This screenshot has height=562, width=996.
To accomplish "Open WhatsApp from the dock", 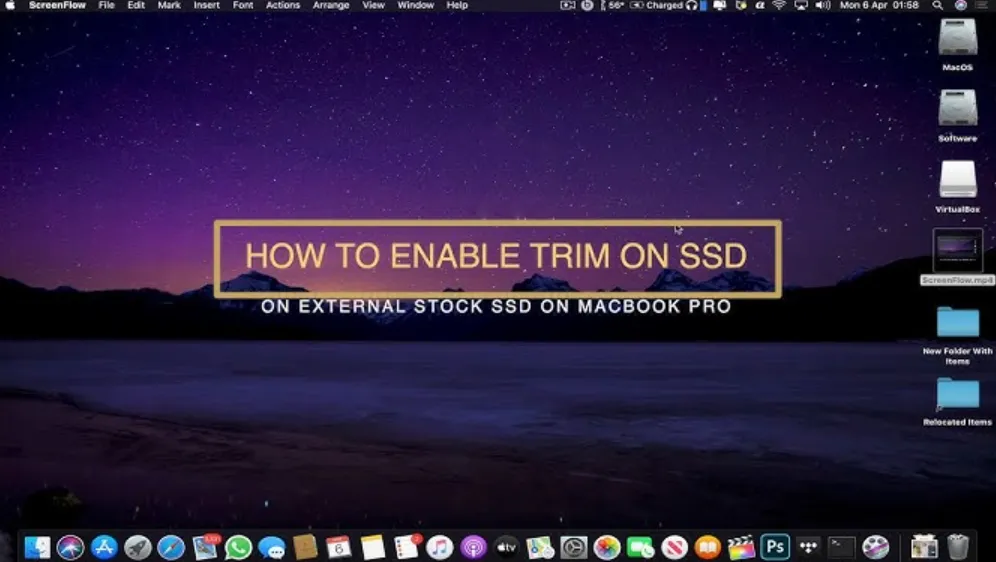I will (238, 547).
